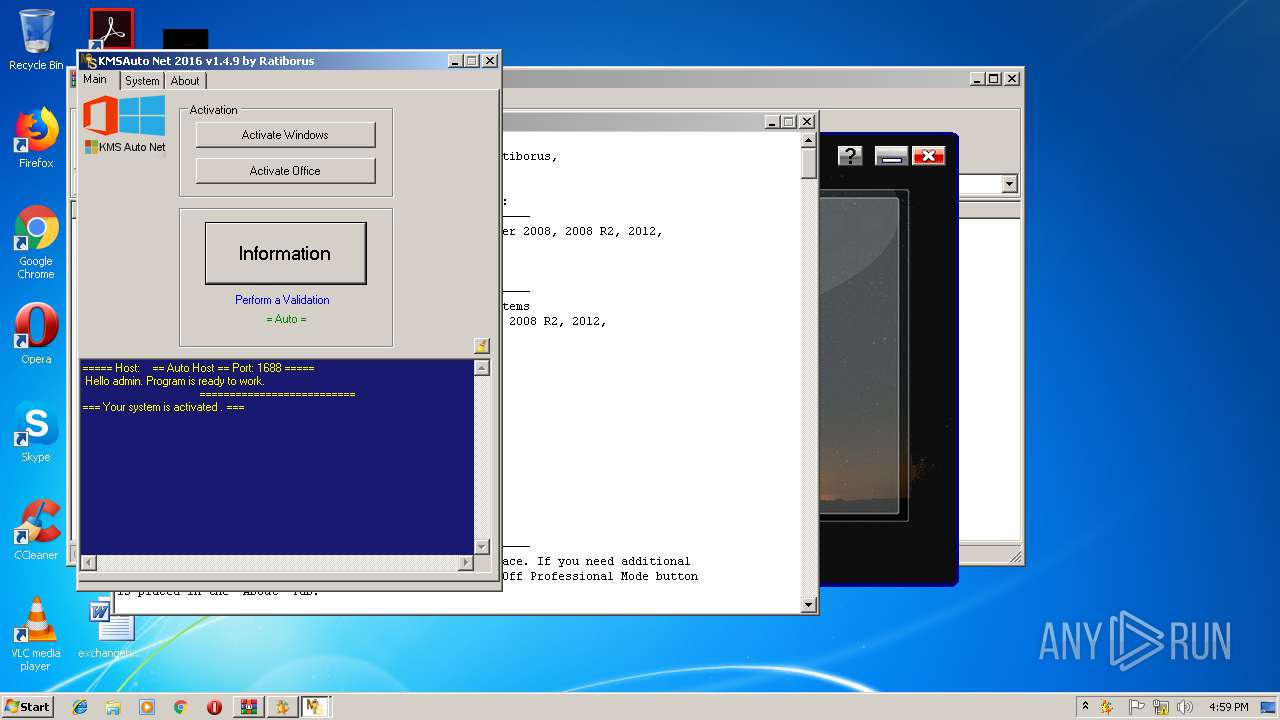Open Internet Explorer from taskbar
This screenshot has width=1280, height=720.
(x=80, y=707)
